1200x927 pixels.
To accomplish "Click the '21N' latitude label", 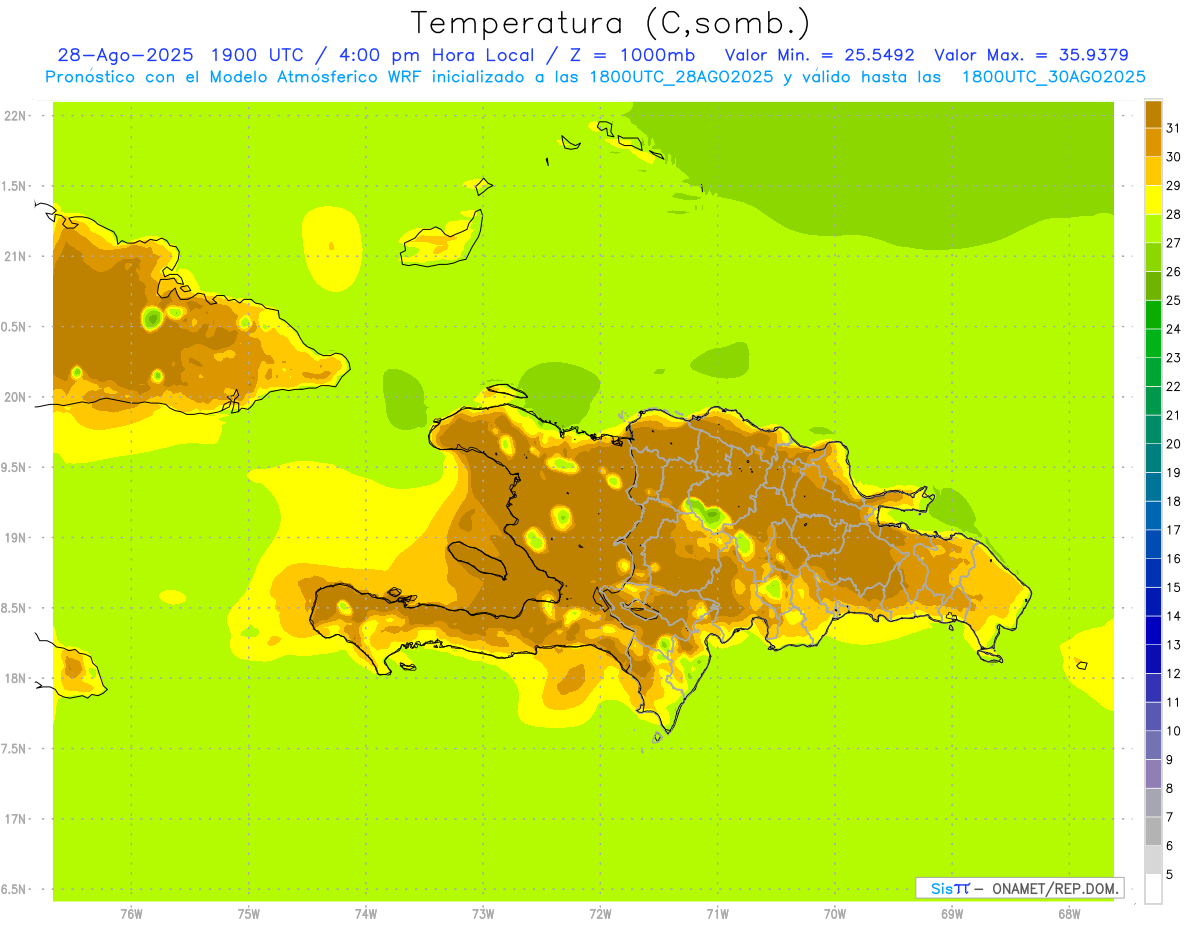I will pos(14,256).
